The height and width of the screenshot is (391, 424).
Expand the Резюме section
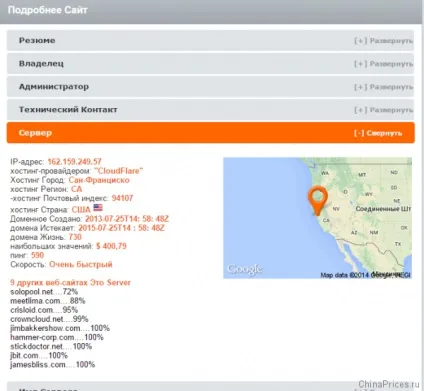[x=210, y=40]
